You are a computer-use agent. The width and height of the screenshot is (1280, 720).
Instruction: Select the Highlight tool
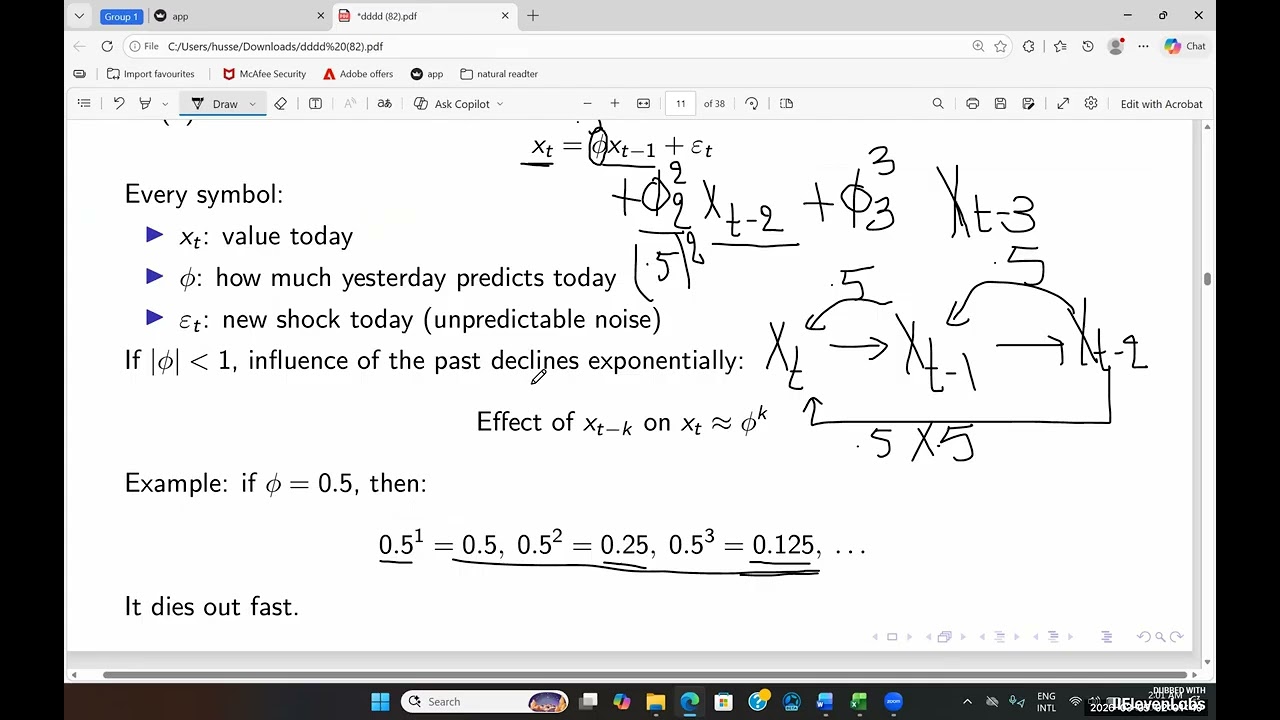(145, 104)
